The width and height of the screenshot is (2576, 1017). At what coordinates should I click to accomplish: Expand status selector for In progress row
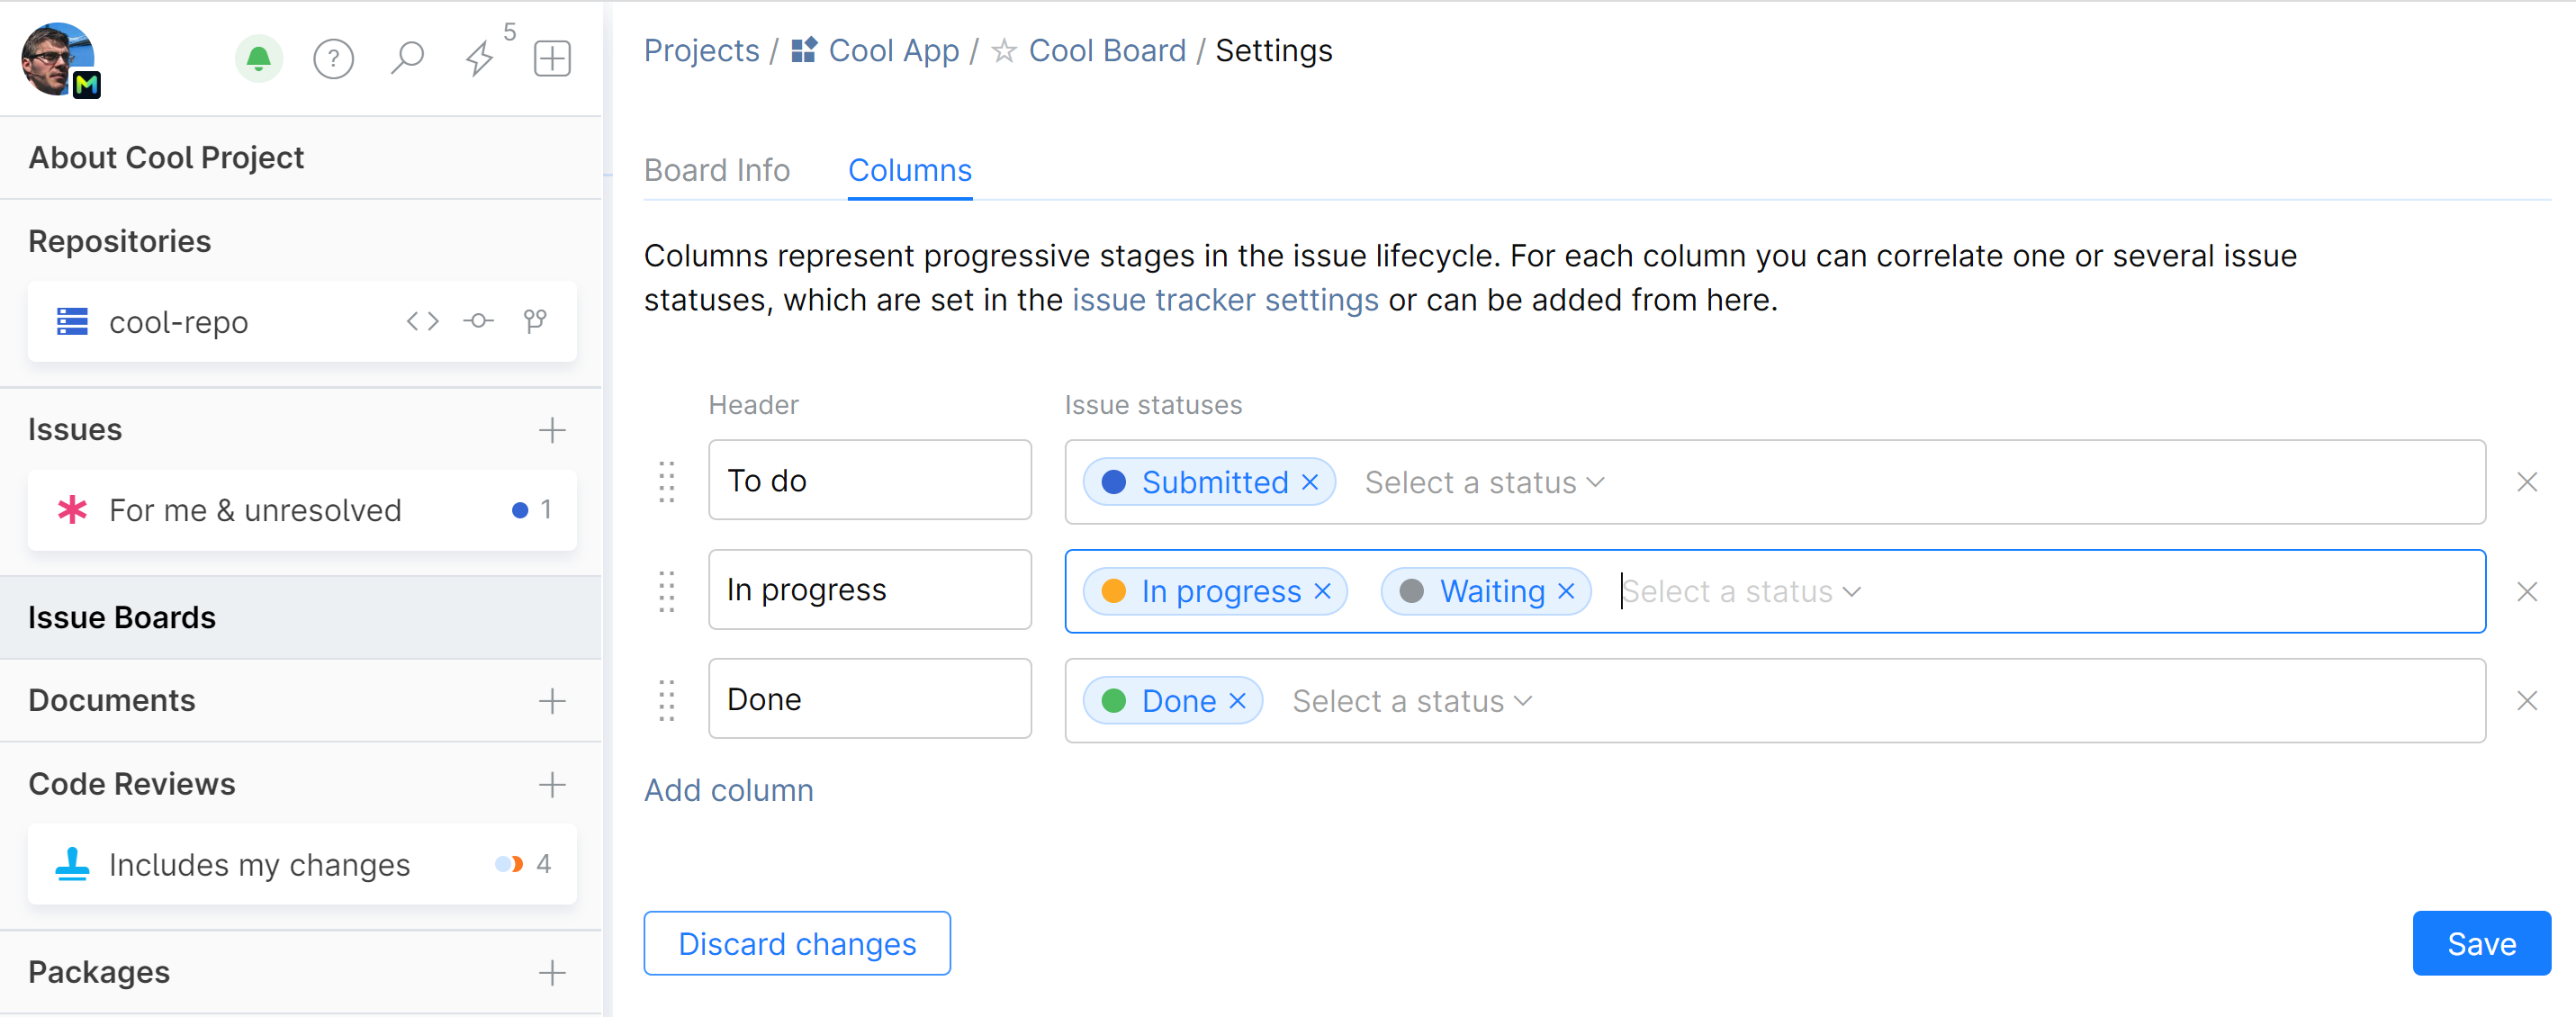[1740, 591]
